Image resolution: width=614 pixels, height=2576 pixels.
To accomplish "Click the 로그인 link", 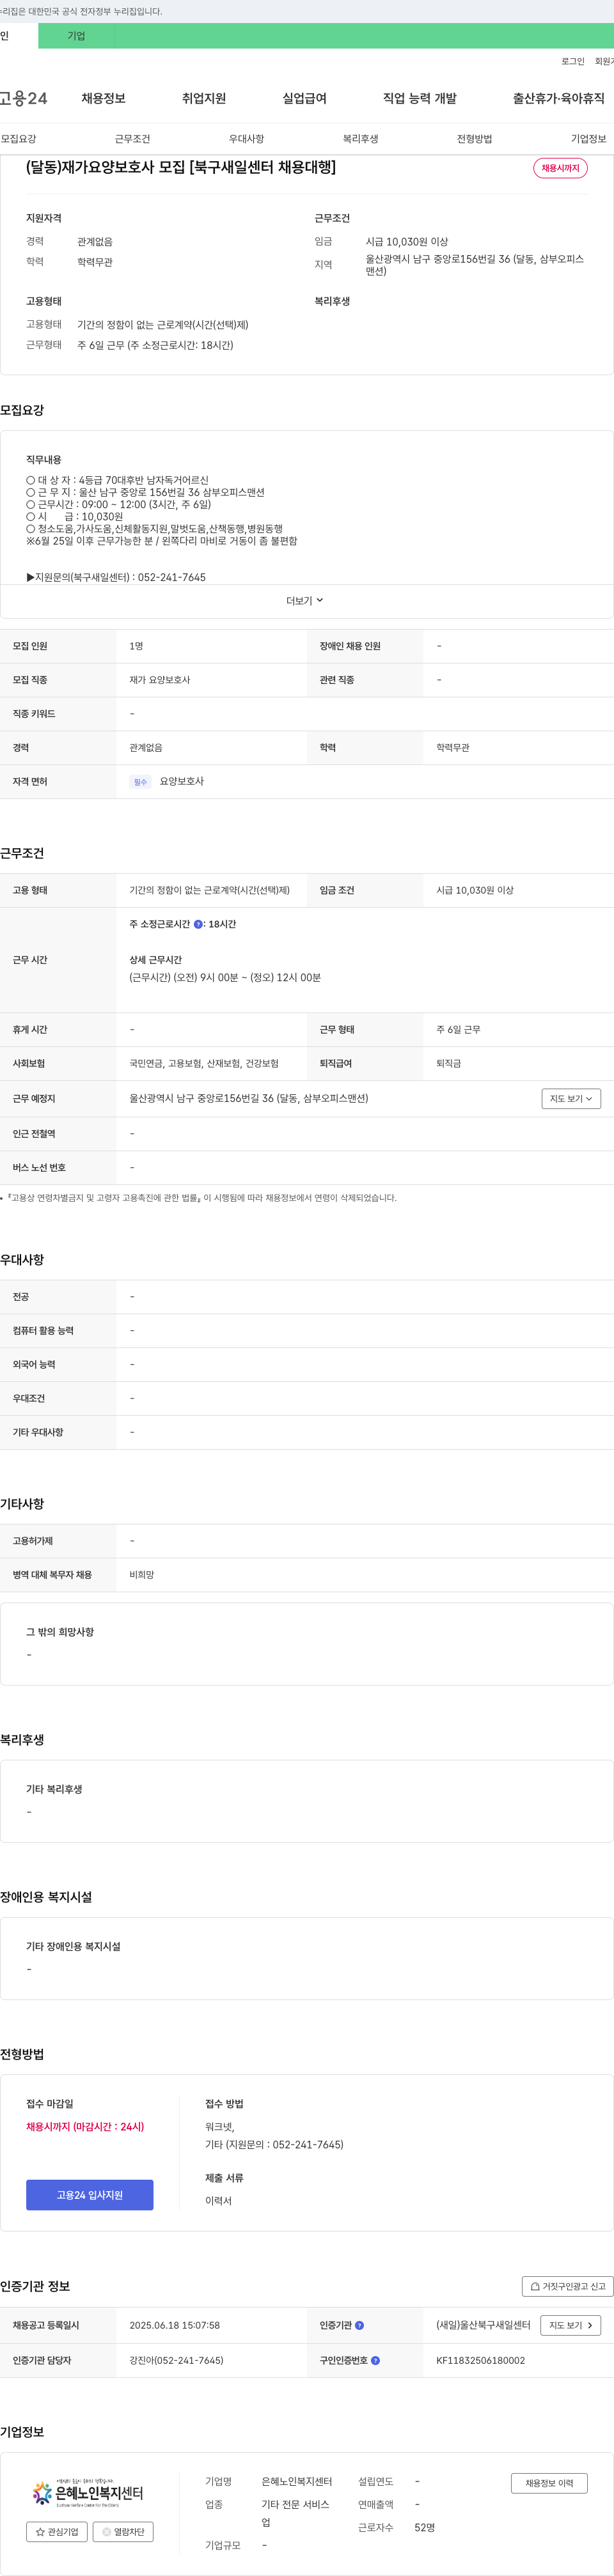I will [573, 62].
